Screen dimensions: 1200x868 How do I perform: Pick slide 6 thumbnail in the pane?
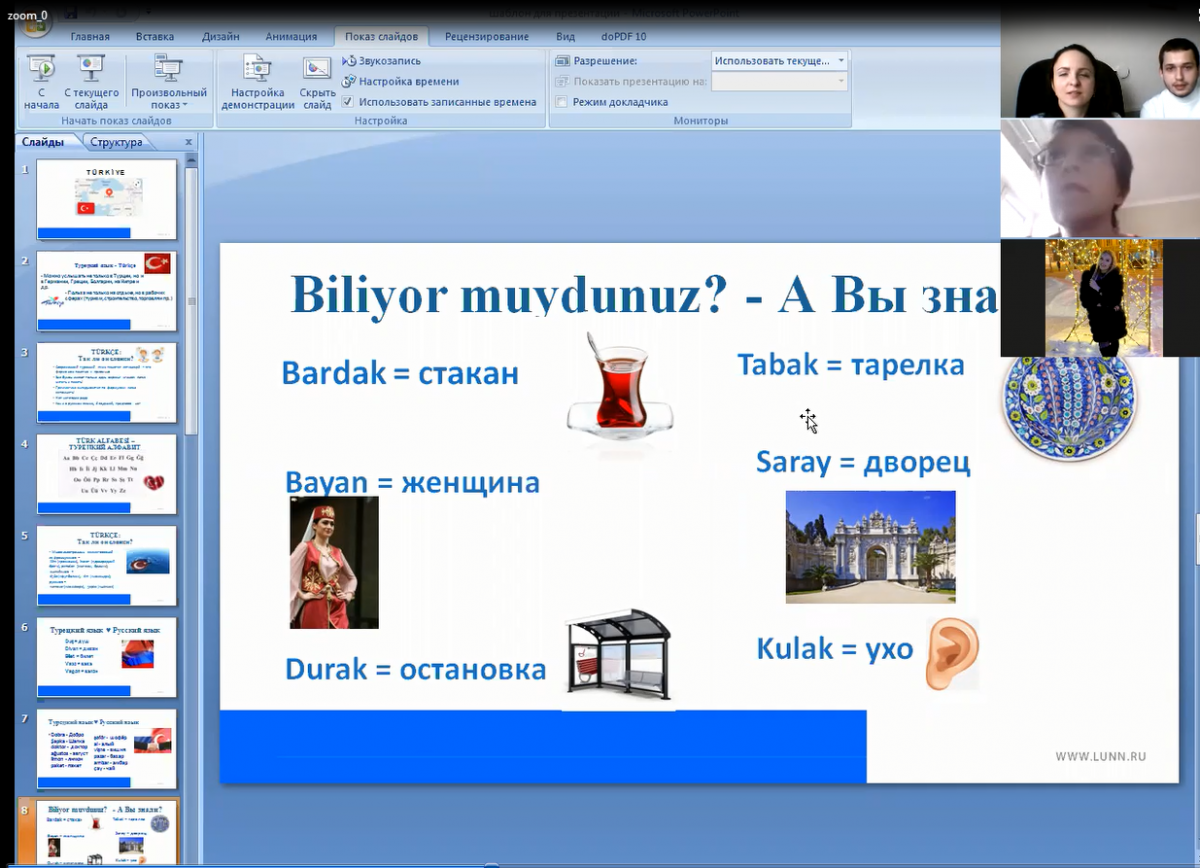pos(107,657)
